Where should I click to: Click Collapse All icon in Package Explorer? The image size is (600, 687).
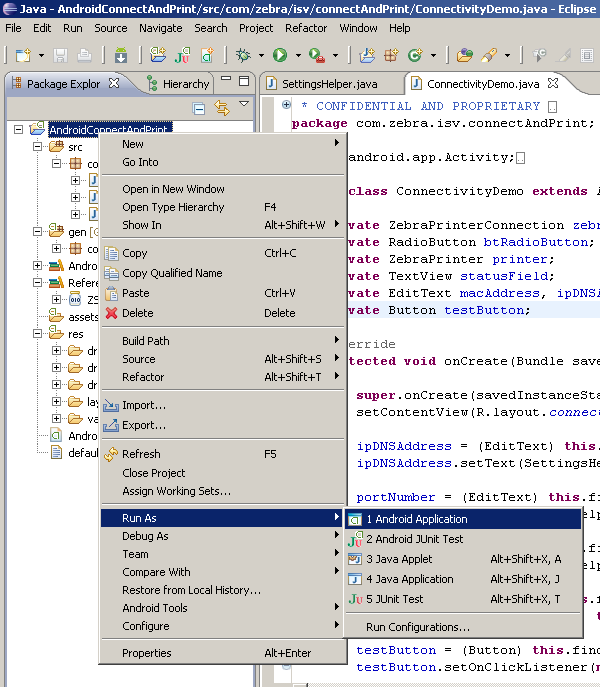coord(199,108)
